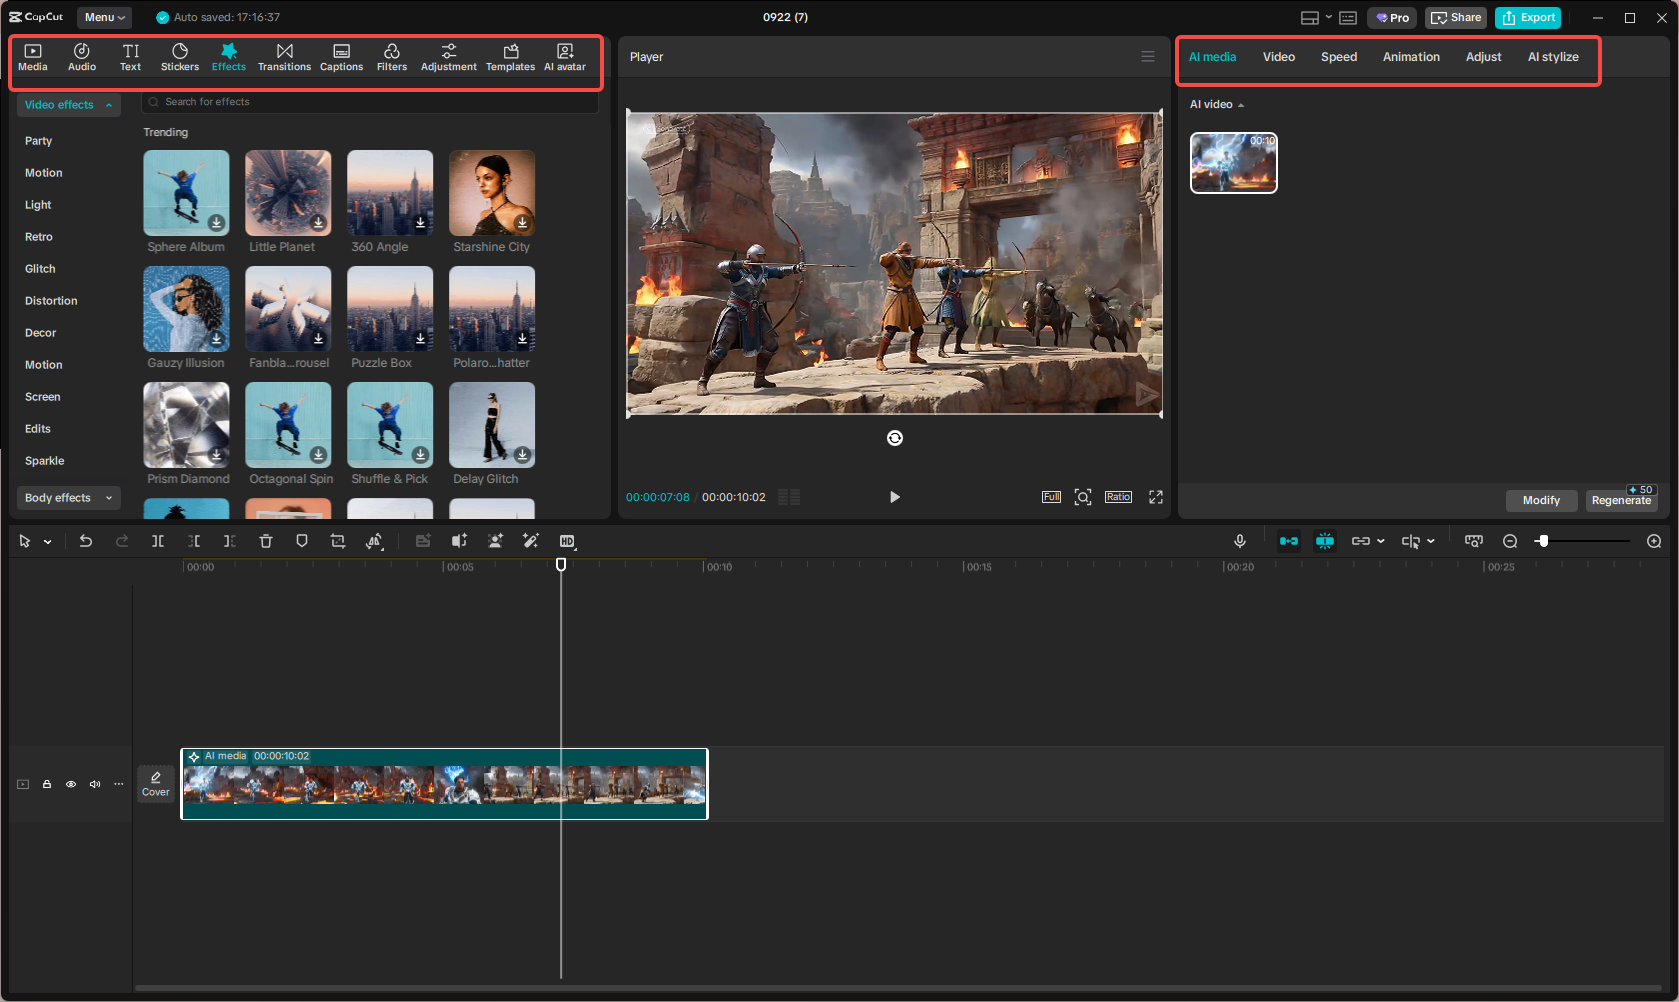The width and height of the screenshot is (1679, 1002).
Task: Open the Transitions panel
Action: (285, 57)
